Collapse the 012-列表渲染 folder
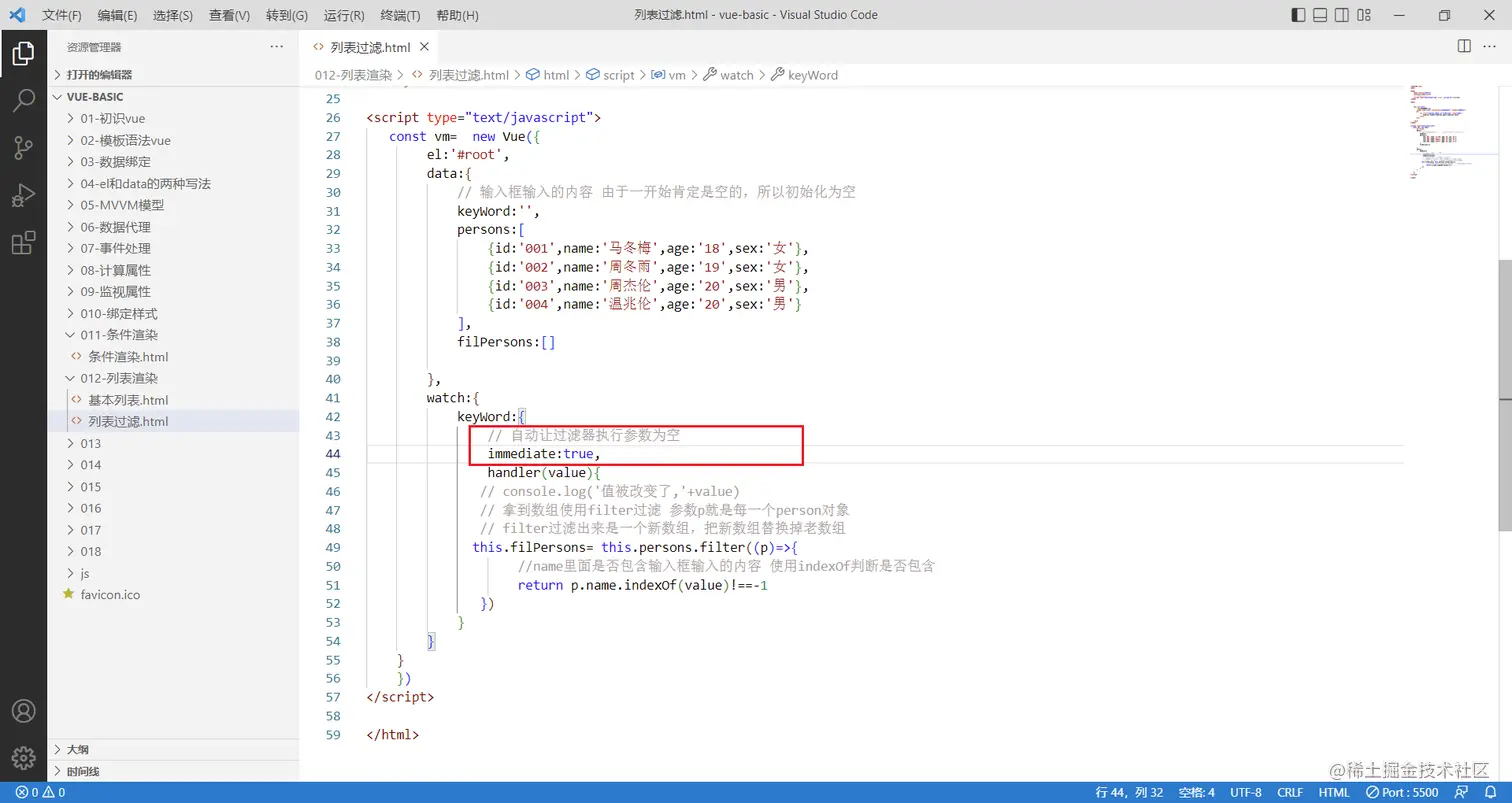 [173, 378]
